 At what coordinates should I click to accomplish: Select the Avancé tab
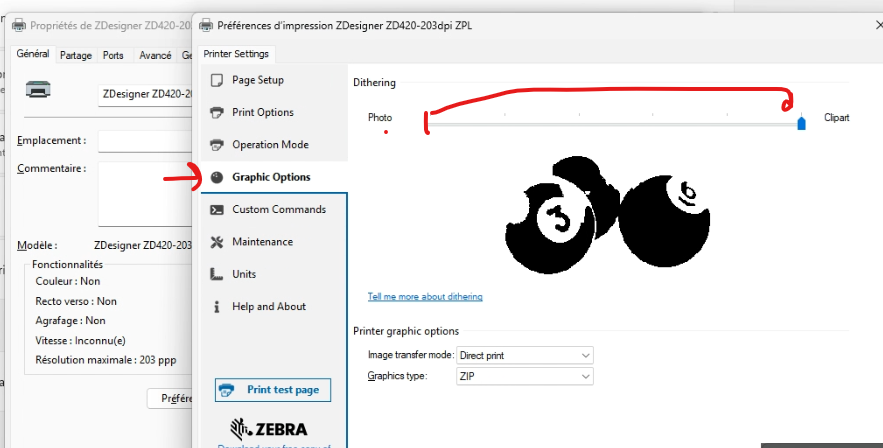[x=155, y=56]
